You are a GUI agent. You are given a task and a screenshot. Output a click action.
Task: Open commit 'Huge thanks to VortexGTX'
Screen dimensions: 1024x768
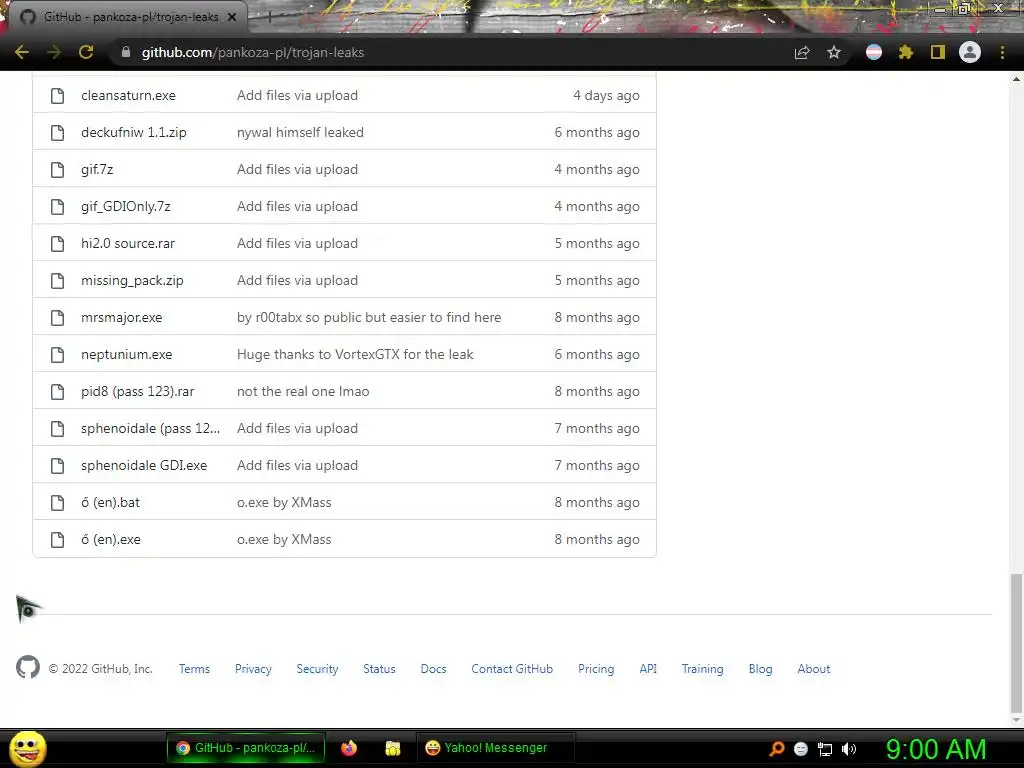(x=355, y=355)
